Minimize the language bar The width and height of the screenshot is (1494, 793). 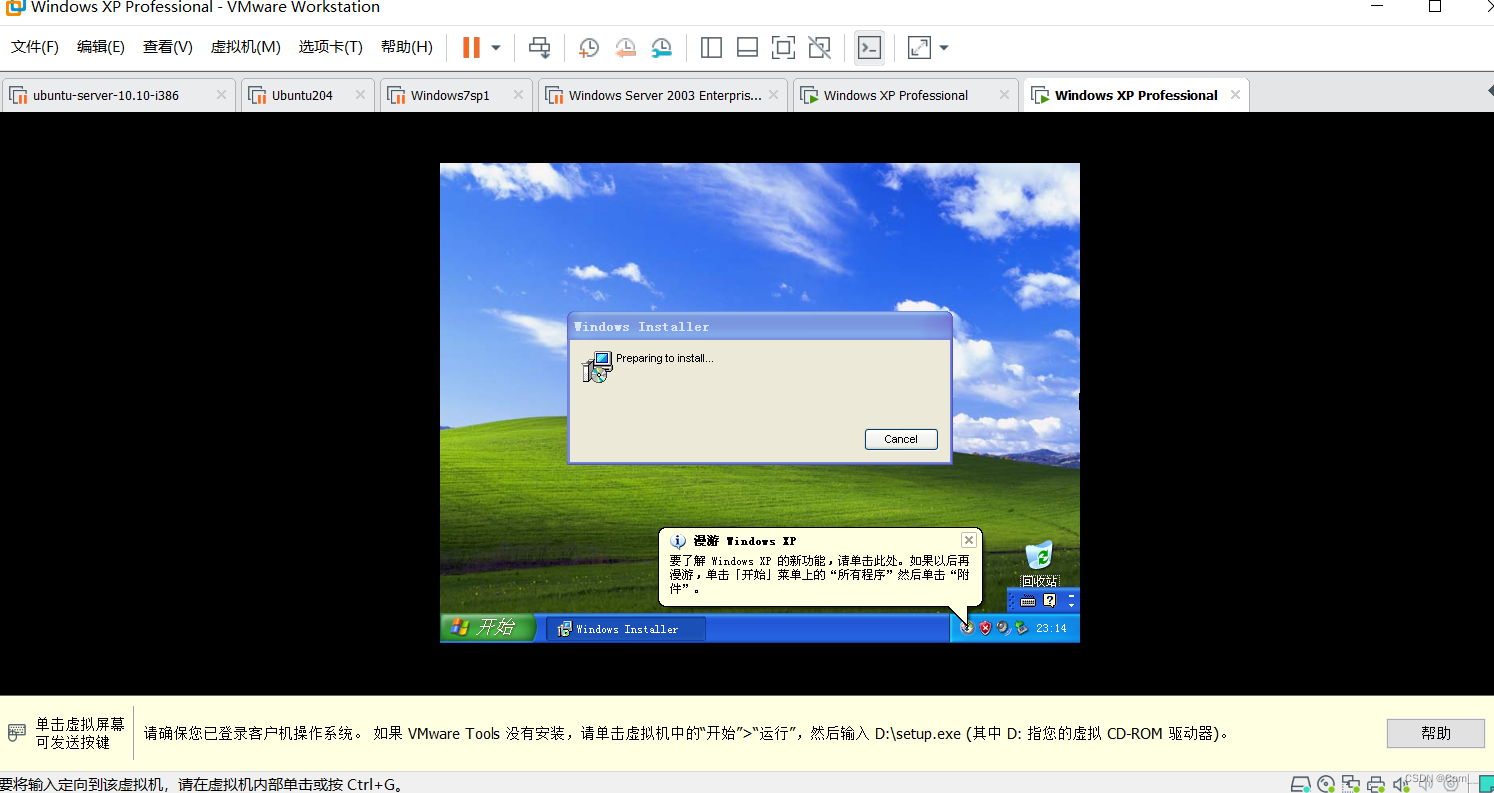(1072, 596)
